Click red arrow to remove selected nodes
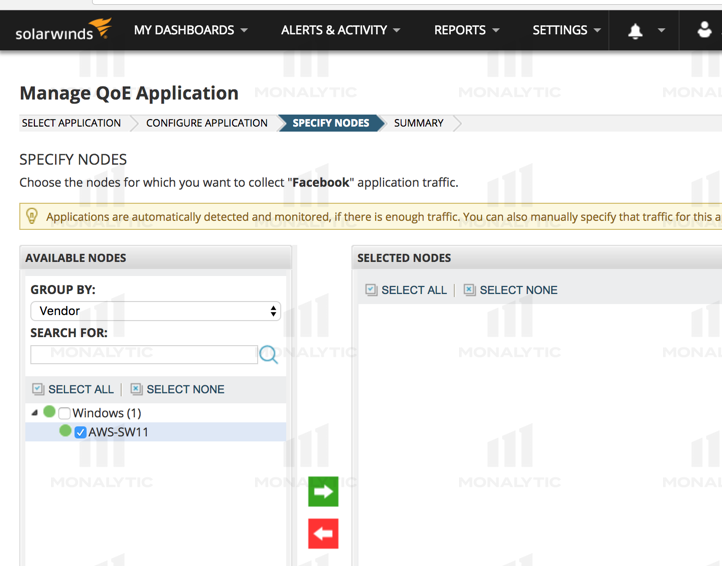 coord(323,534)
